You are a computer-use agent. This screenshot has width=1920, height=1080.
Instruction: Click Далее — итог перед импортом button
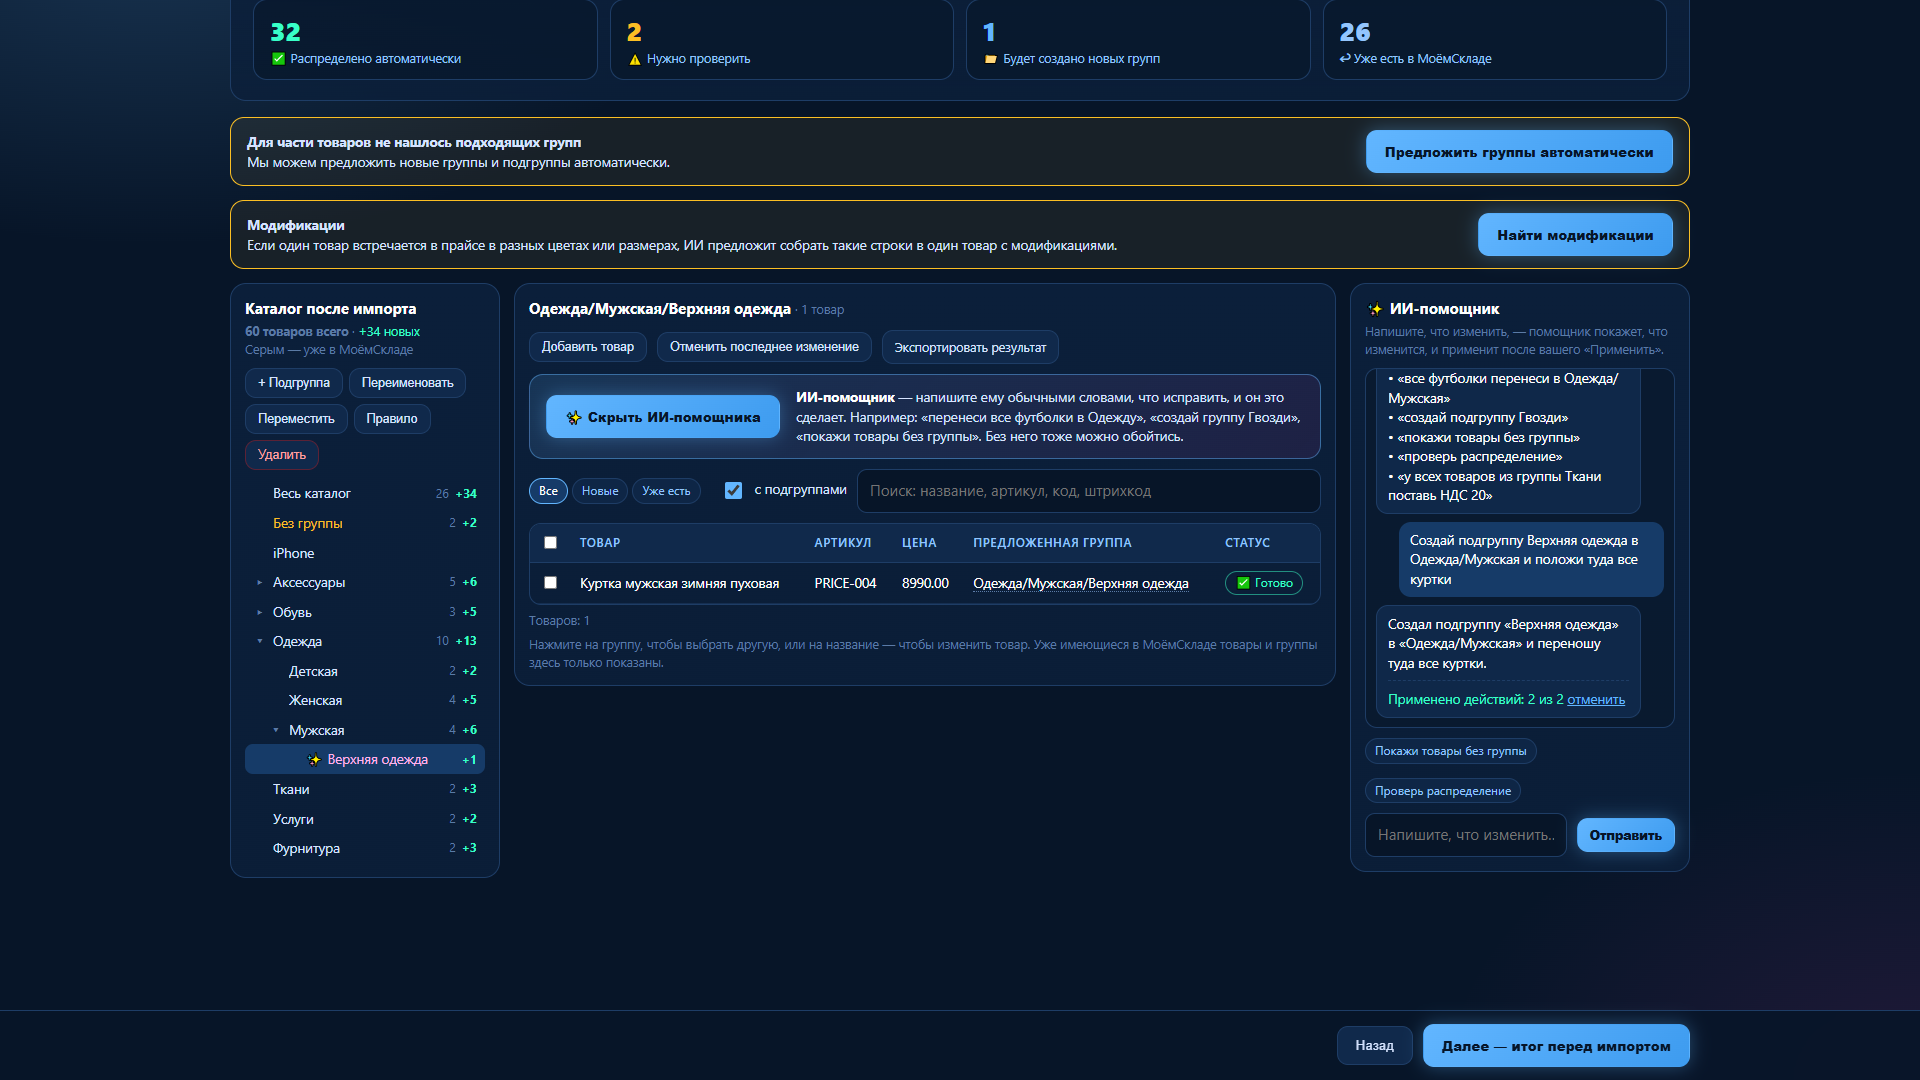click(x=1556, y=1046)
